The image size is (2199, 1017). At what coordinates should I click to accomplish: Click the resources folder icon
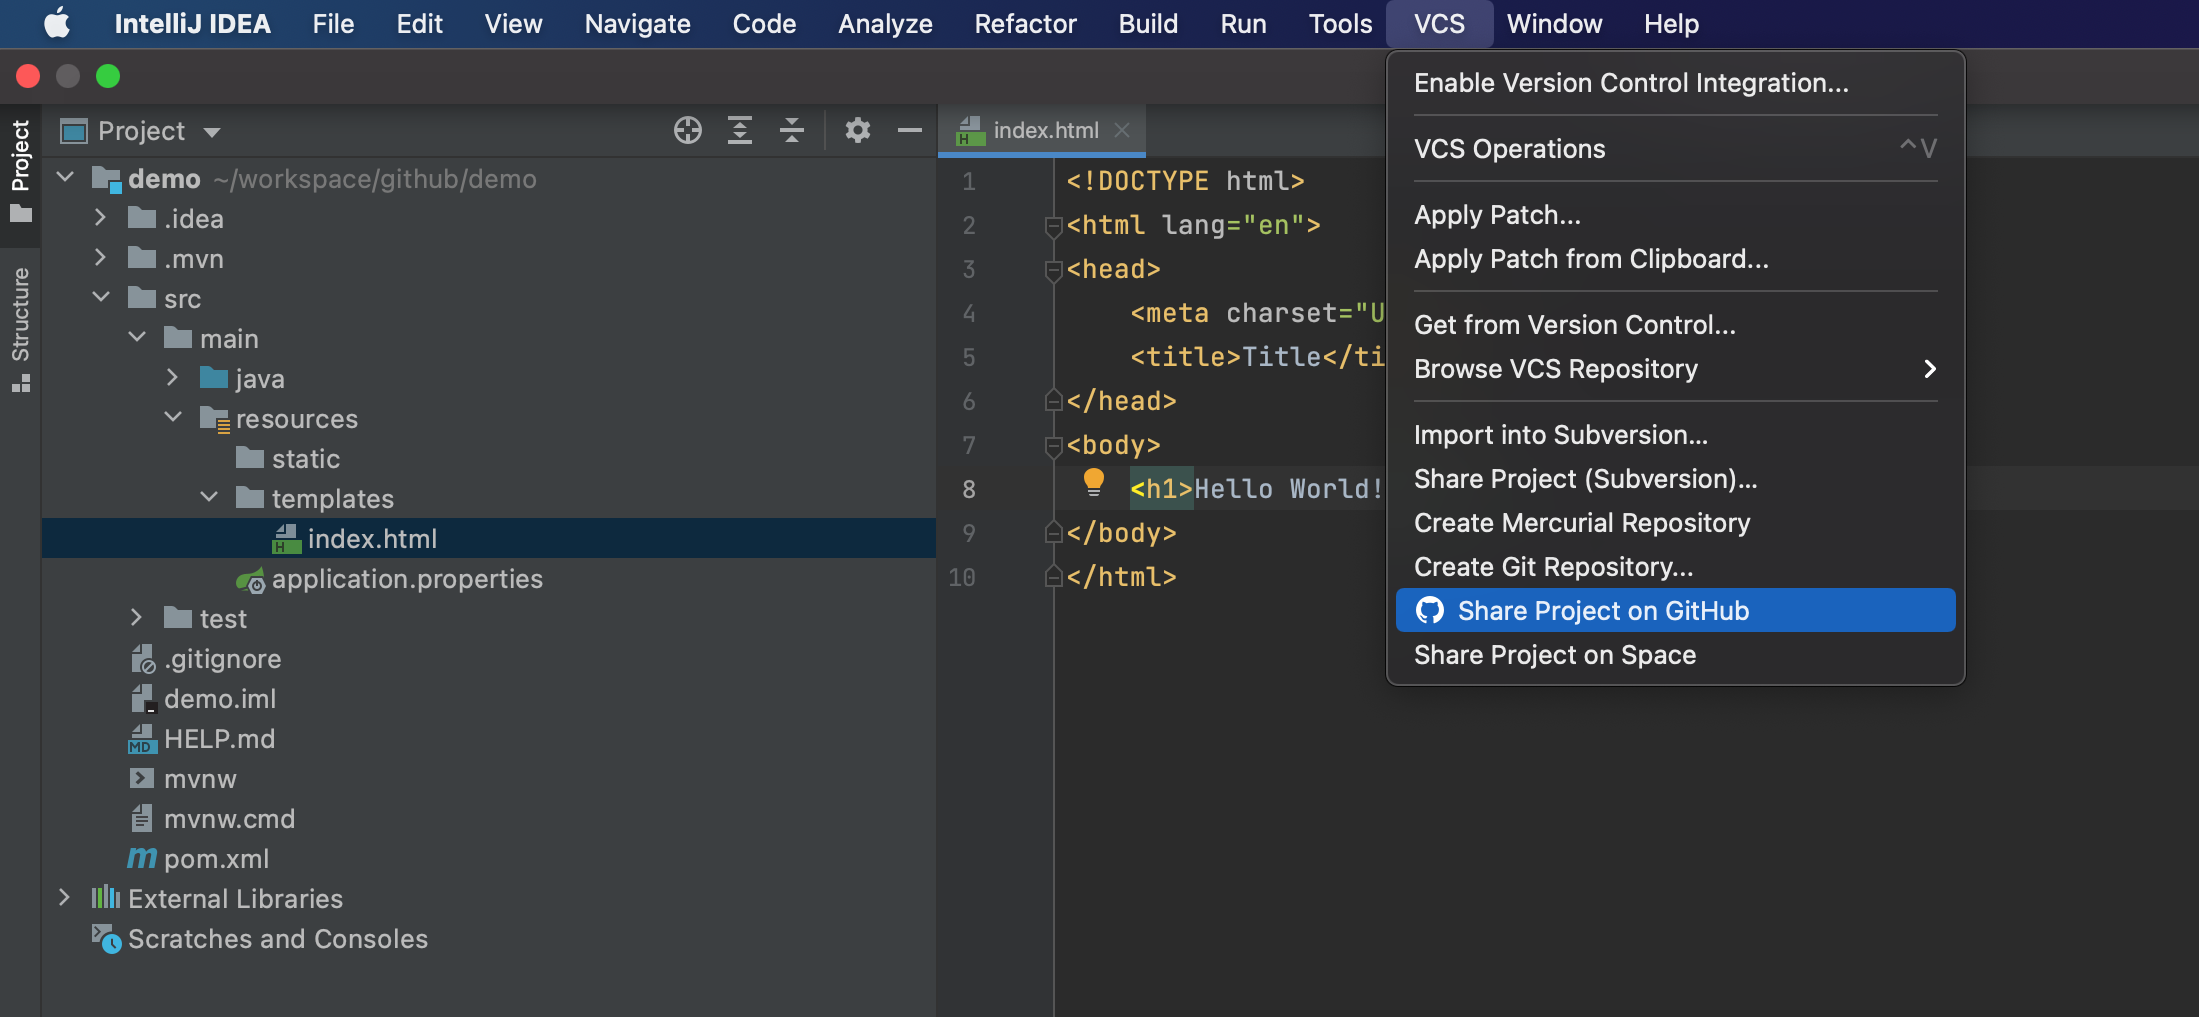pyautogui.click(x=215, y=419)
